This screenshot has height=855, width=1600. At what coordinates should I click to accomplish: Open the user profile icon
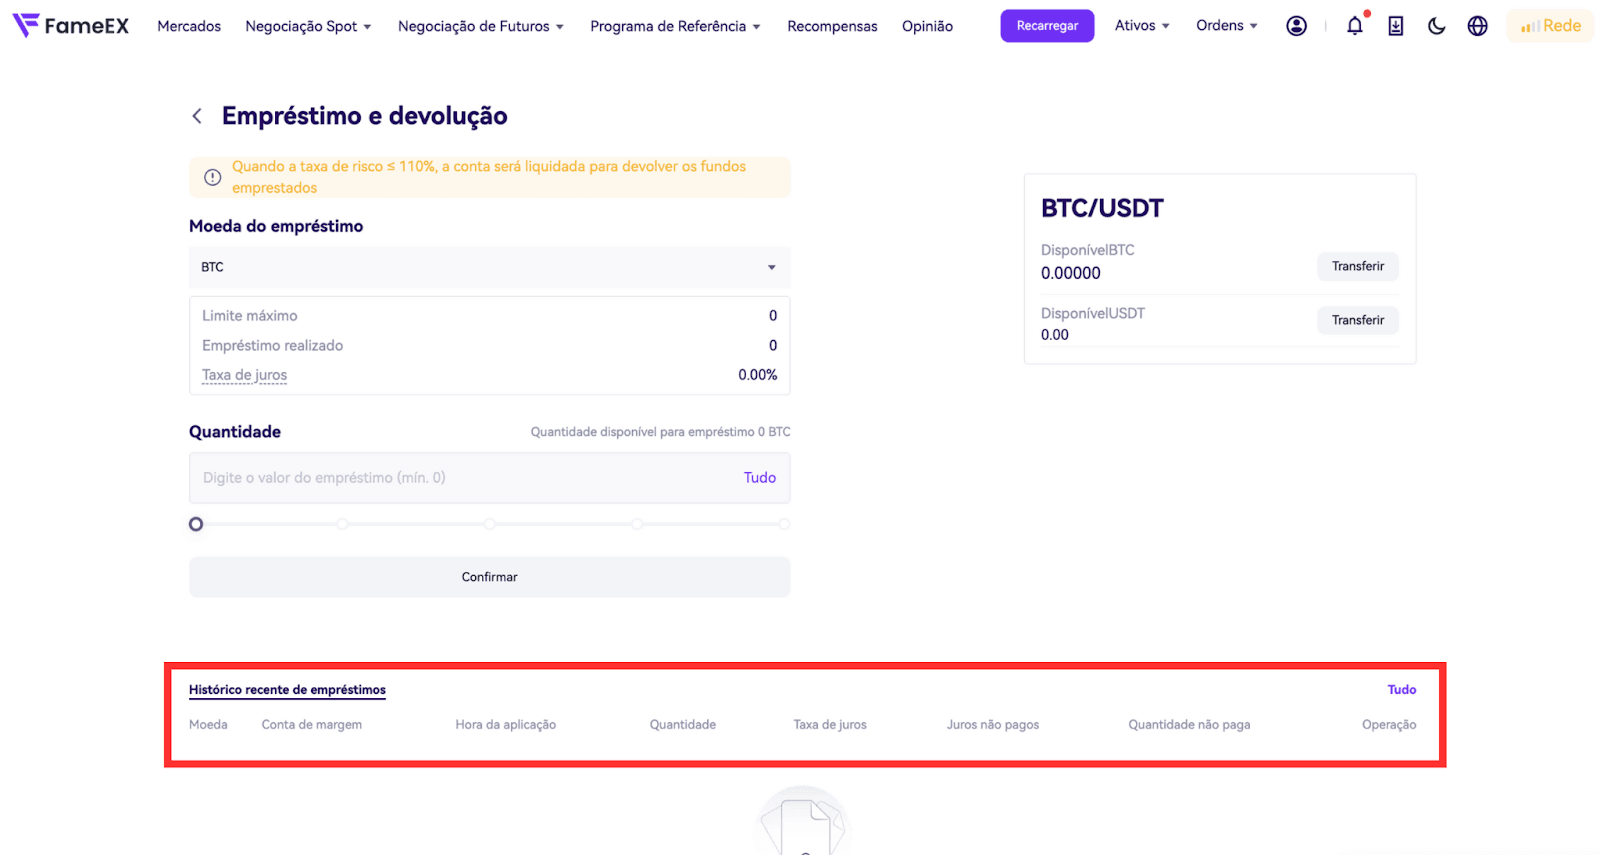[x=1296, y=26]
